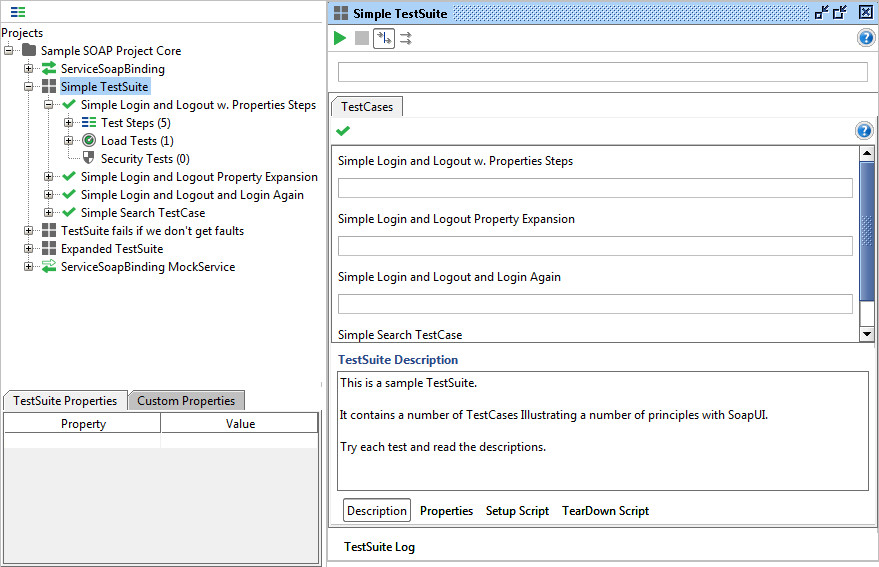The image size is (879, 567).
Task: Expand ServiceSoapBinding MockService node
Action: 29,266
